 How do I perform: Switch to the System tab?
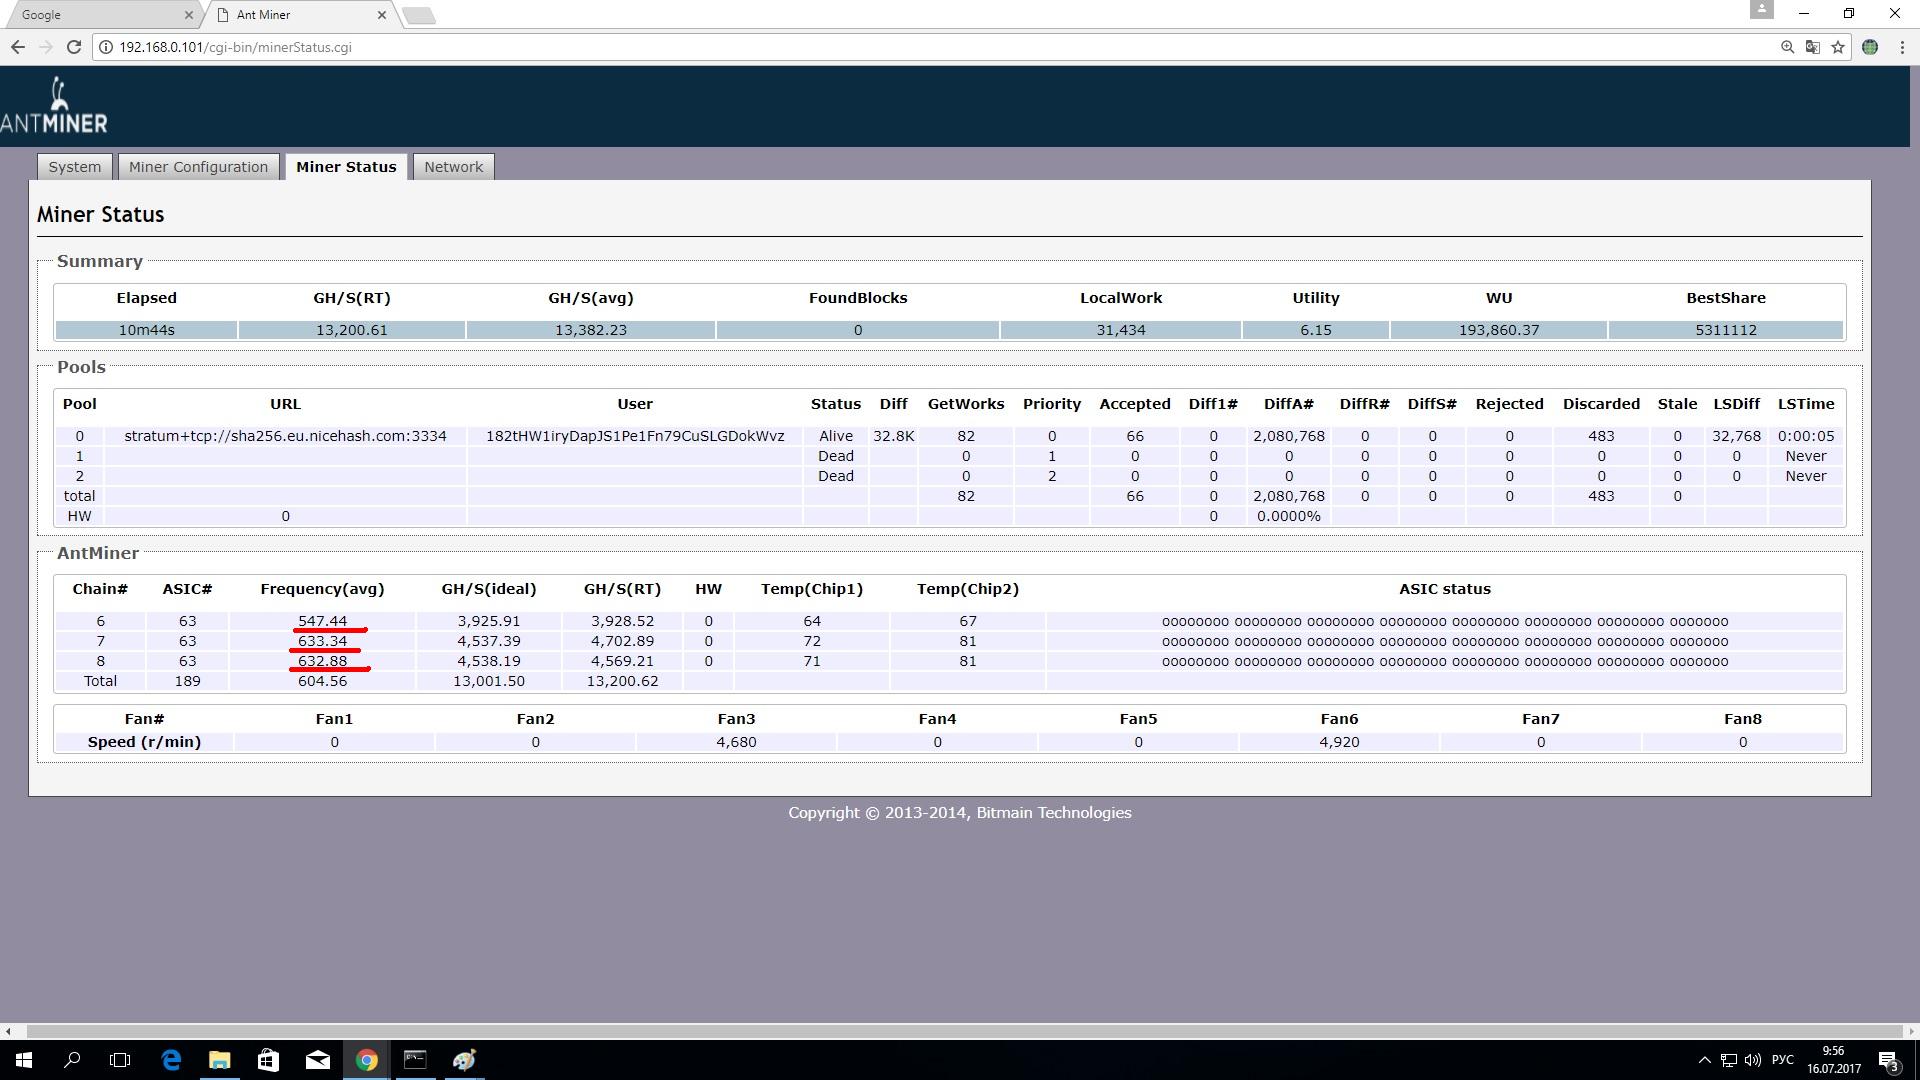75,167
